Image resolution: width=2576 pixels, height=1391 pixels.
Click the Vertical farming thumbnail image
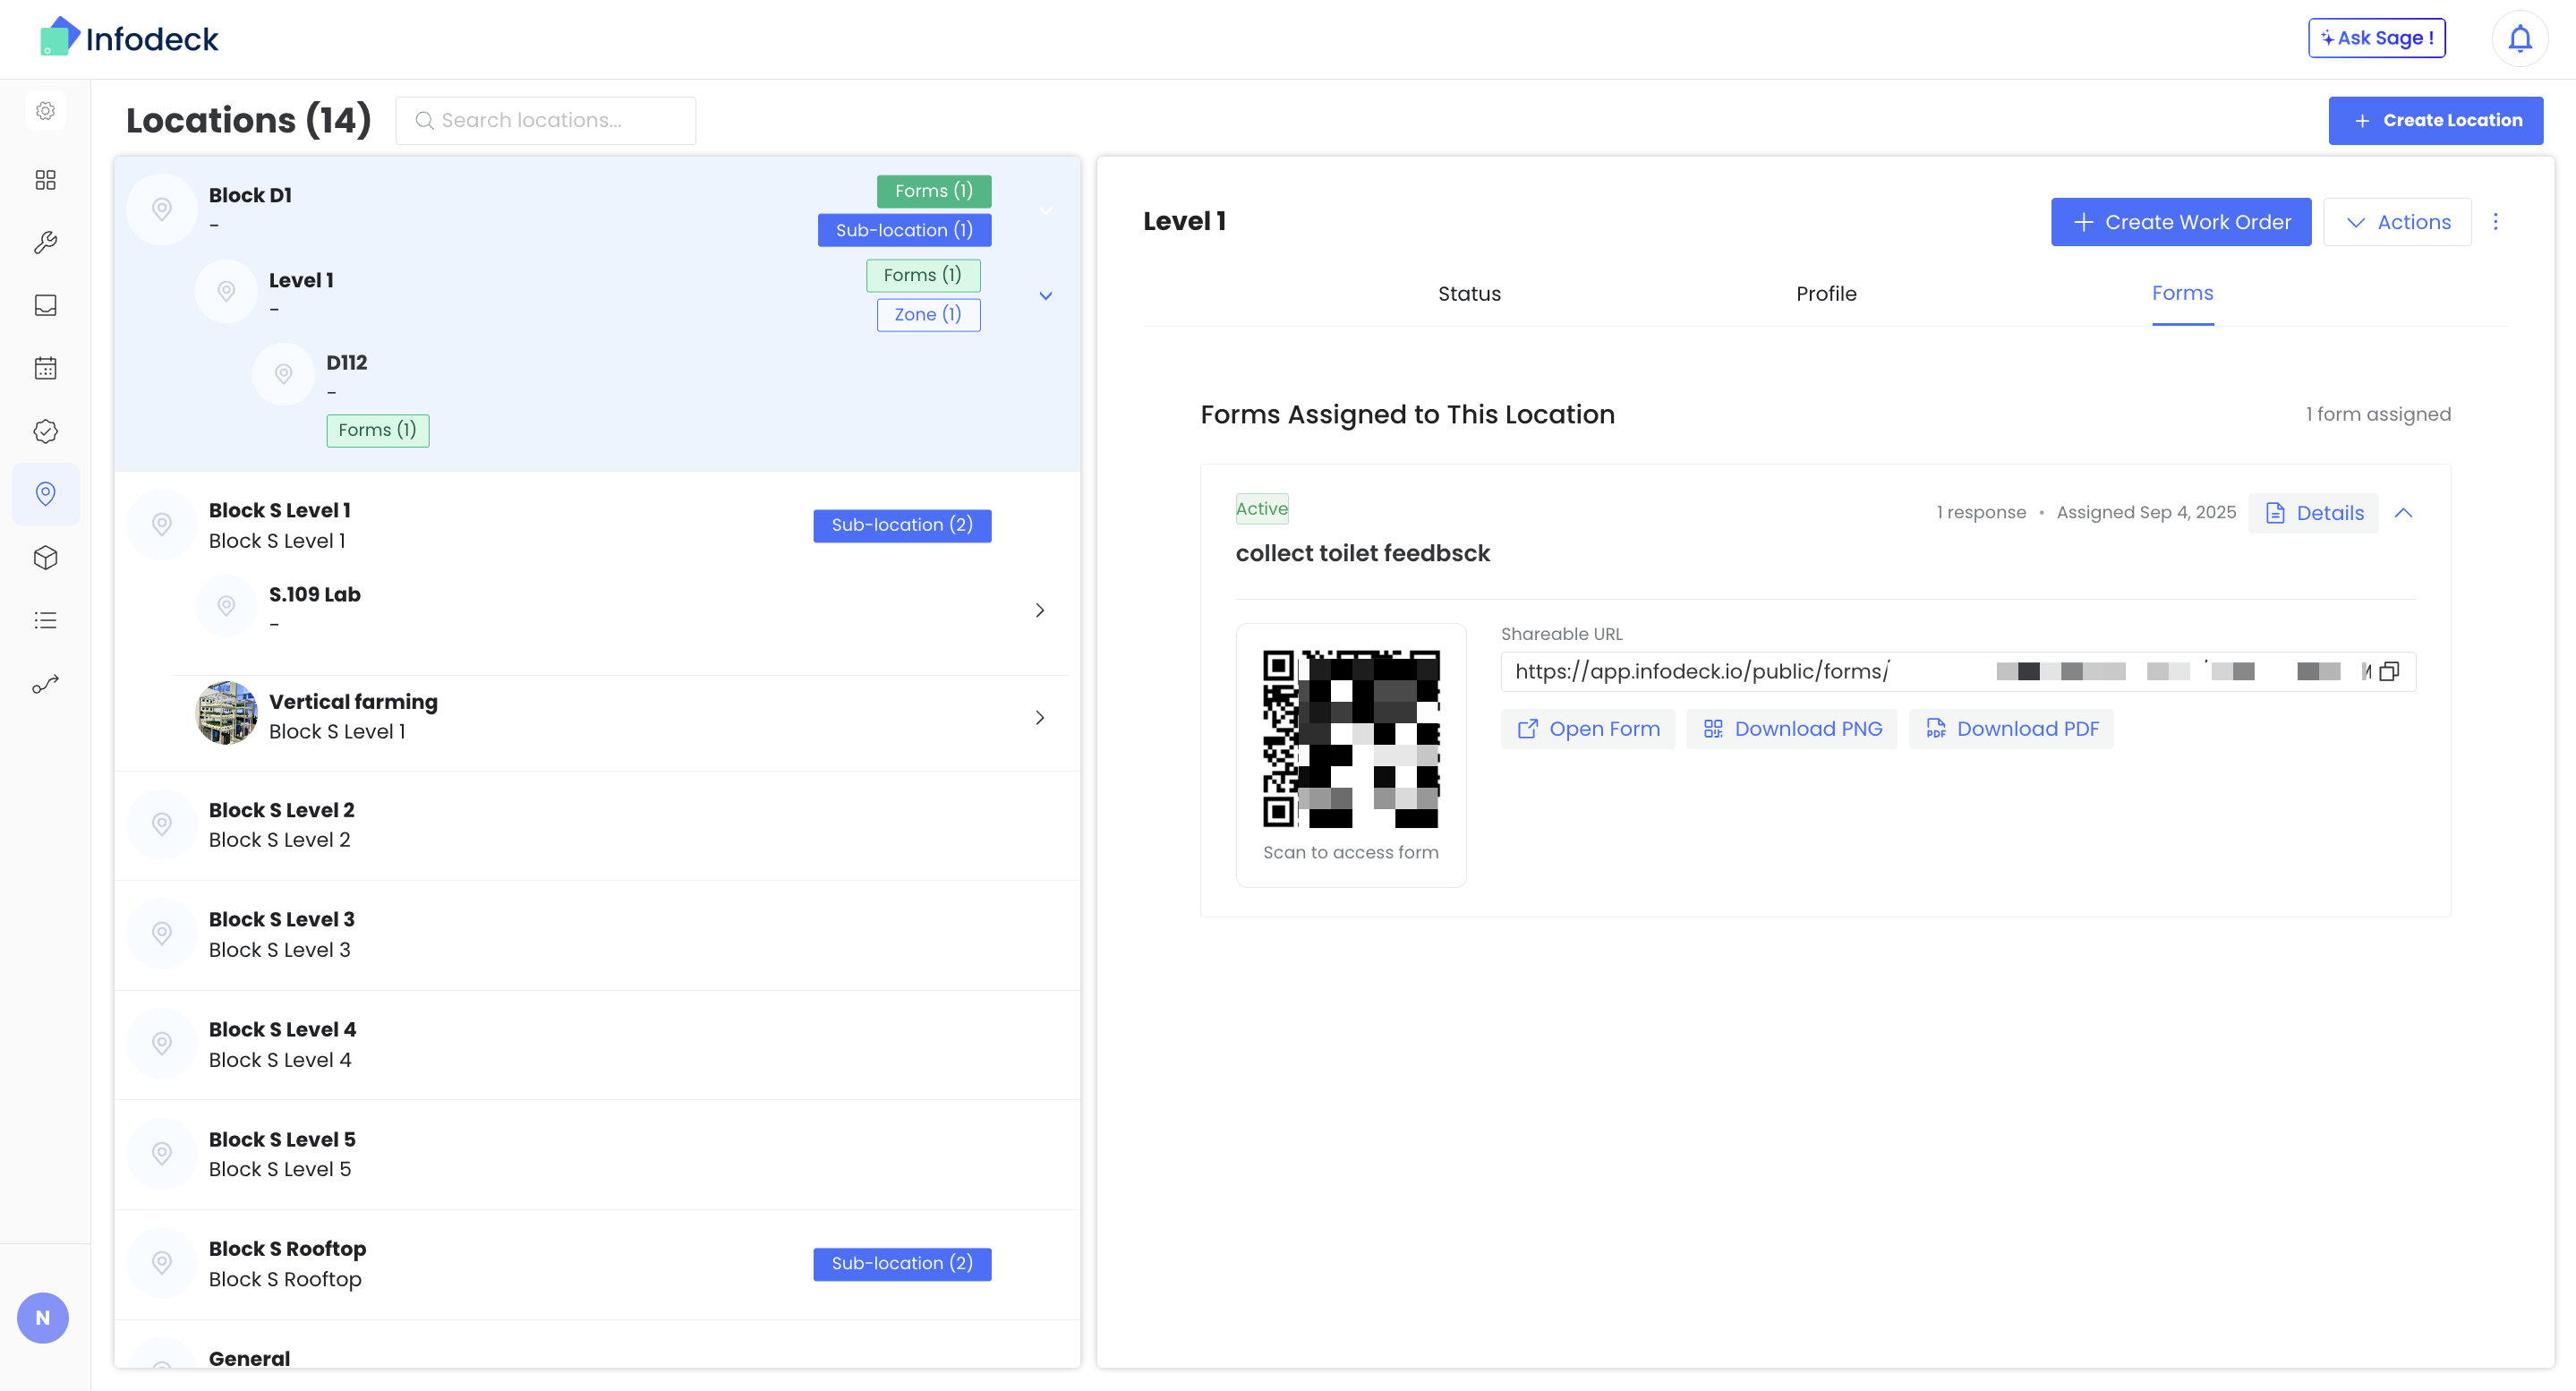pos(226,713)
